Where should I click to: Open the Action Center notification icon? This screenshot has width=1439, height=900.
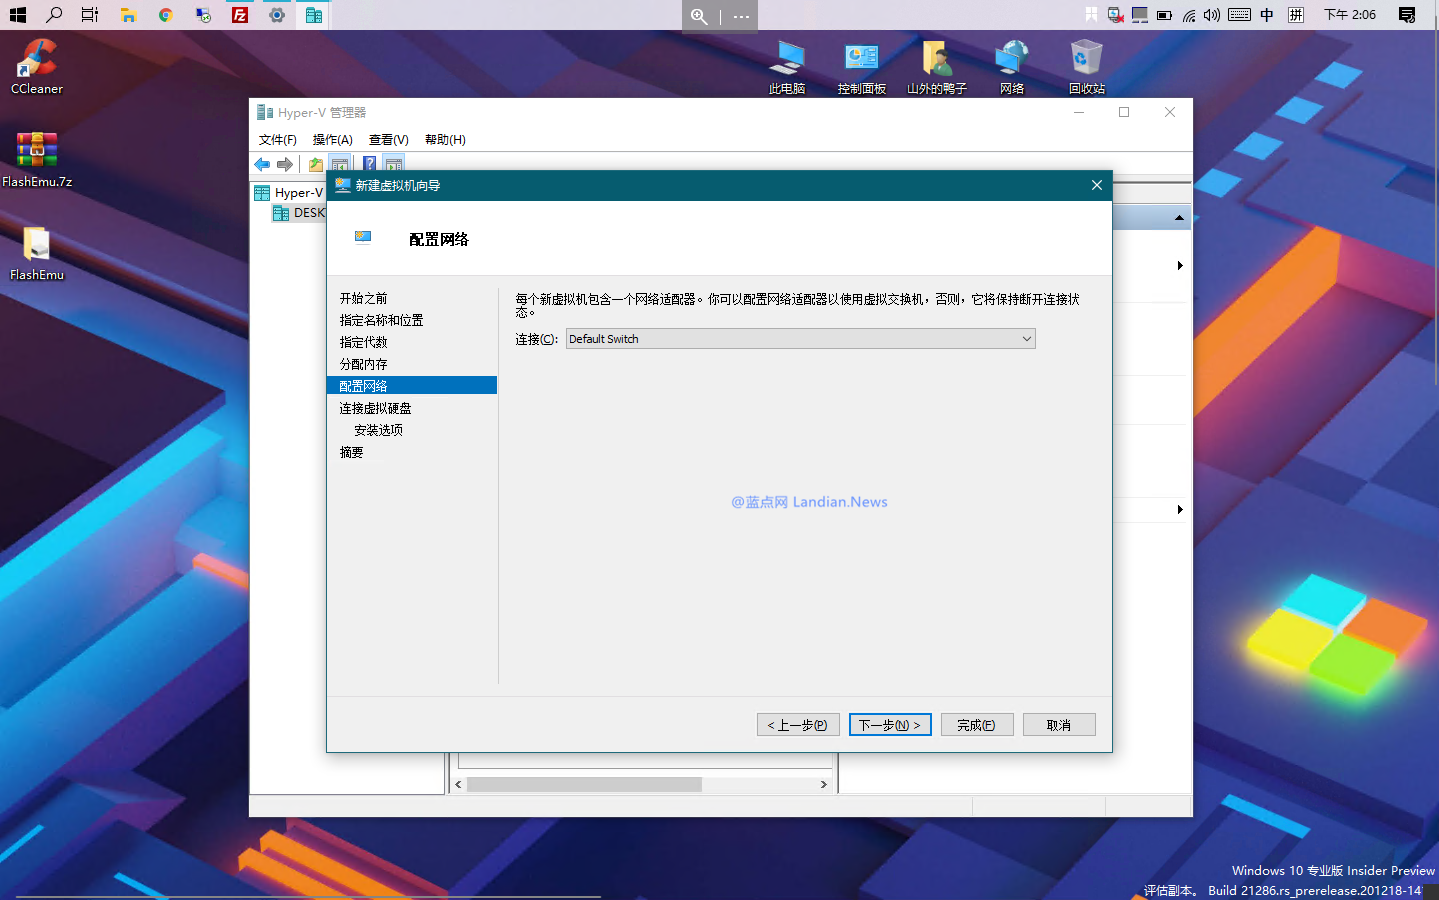coord(1407,15)
